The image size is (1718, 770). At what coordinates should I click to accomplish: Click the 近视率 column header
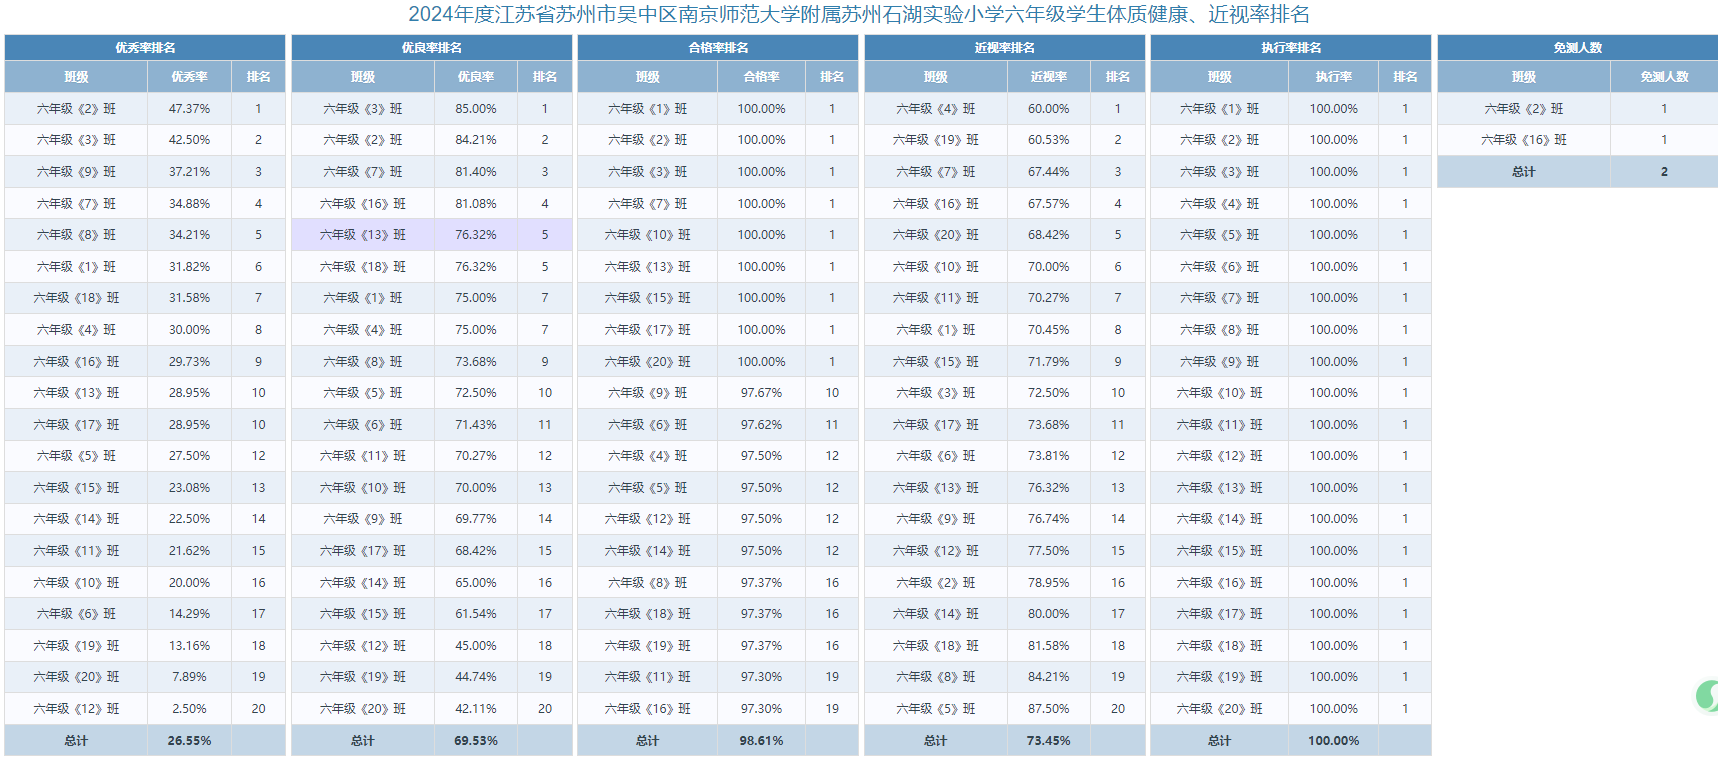click(x=1048, y=77)
